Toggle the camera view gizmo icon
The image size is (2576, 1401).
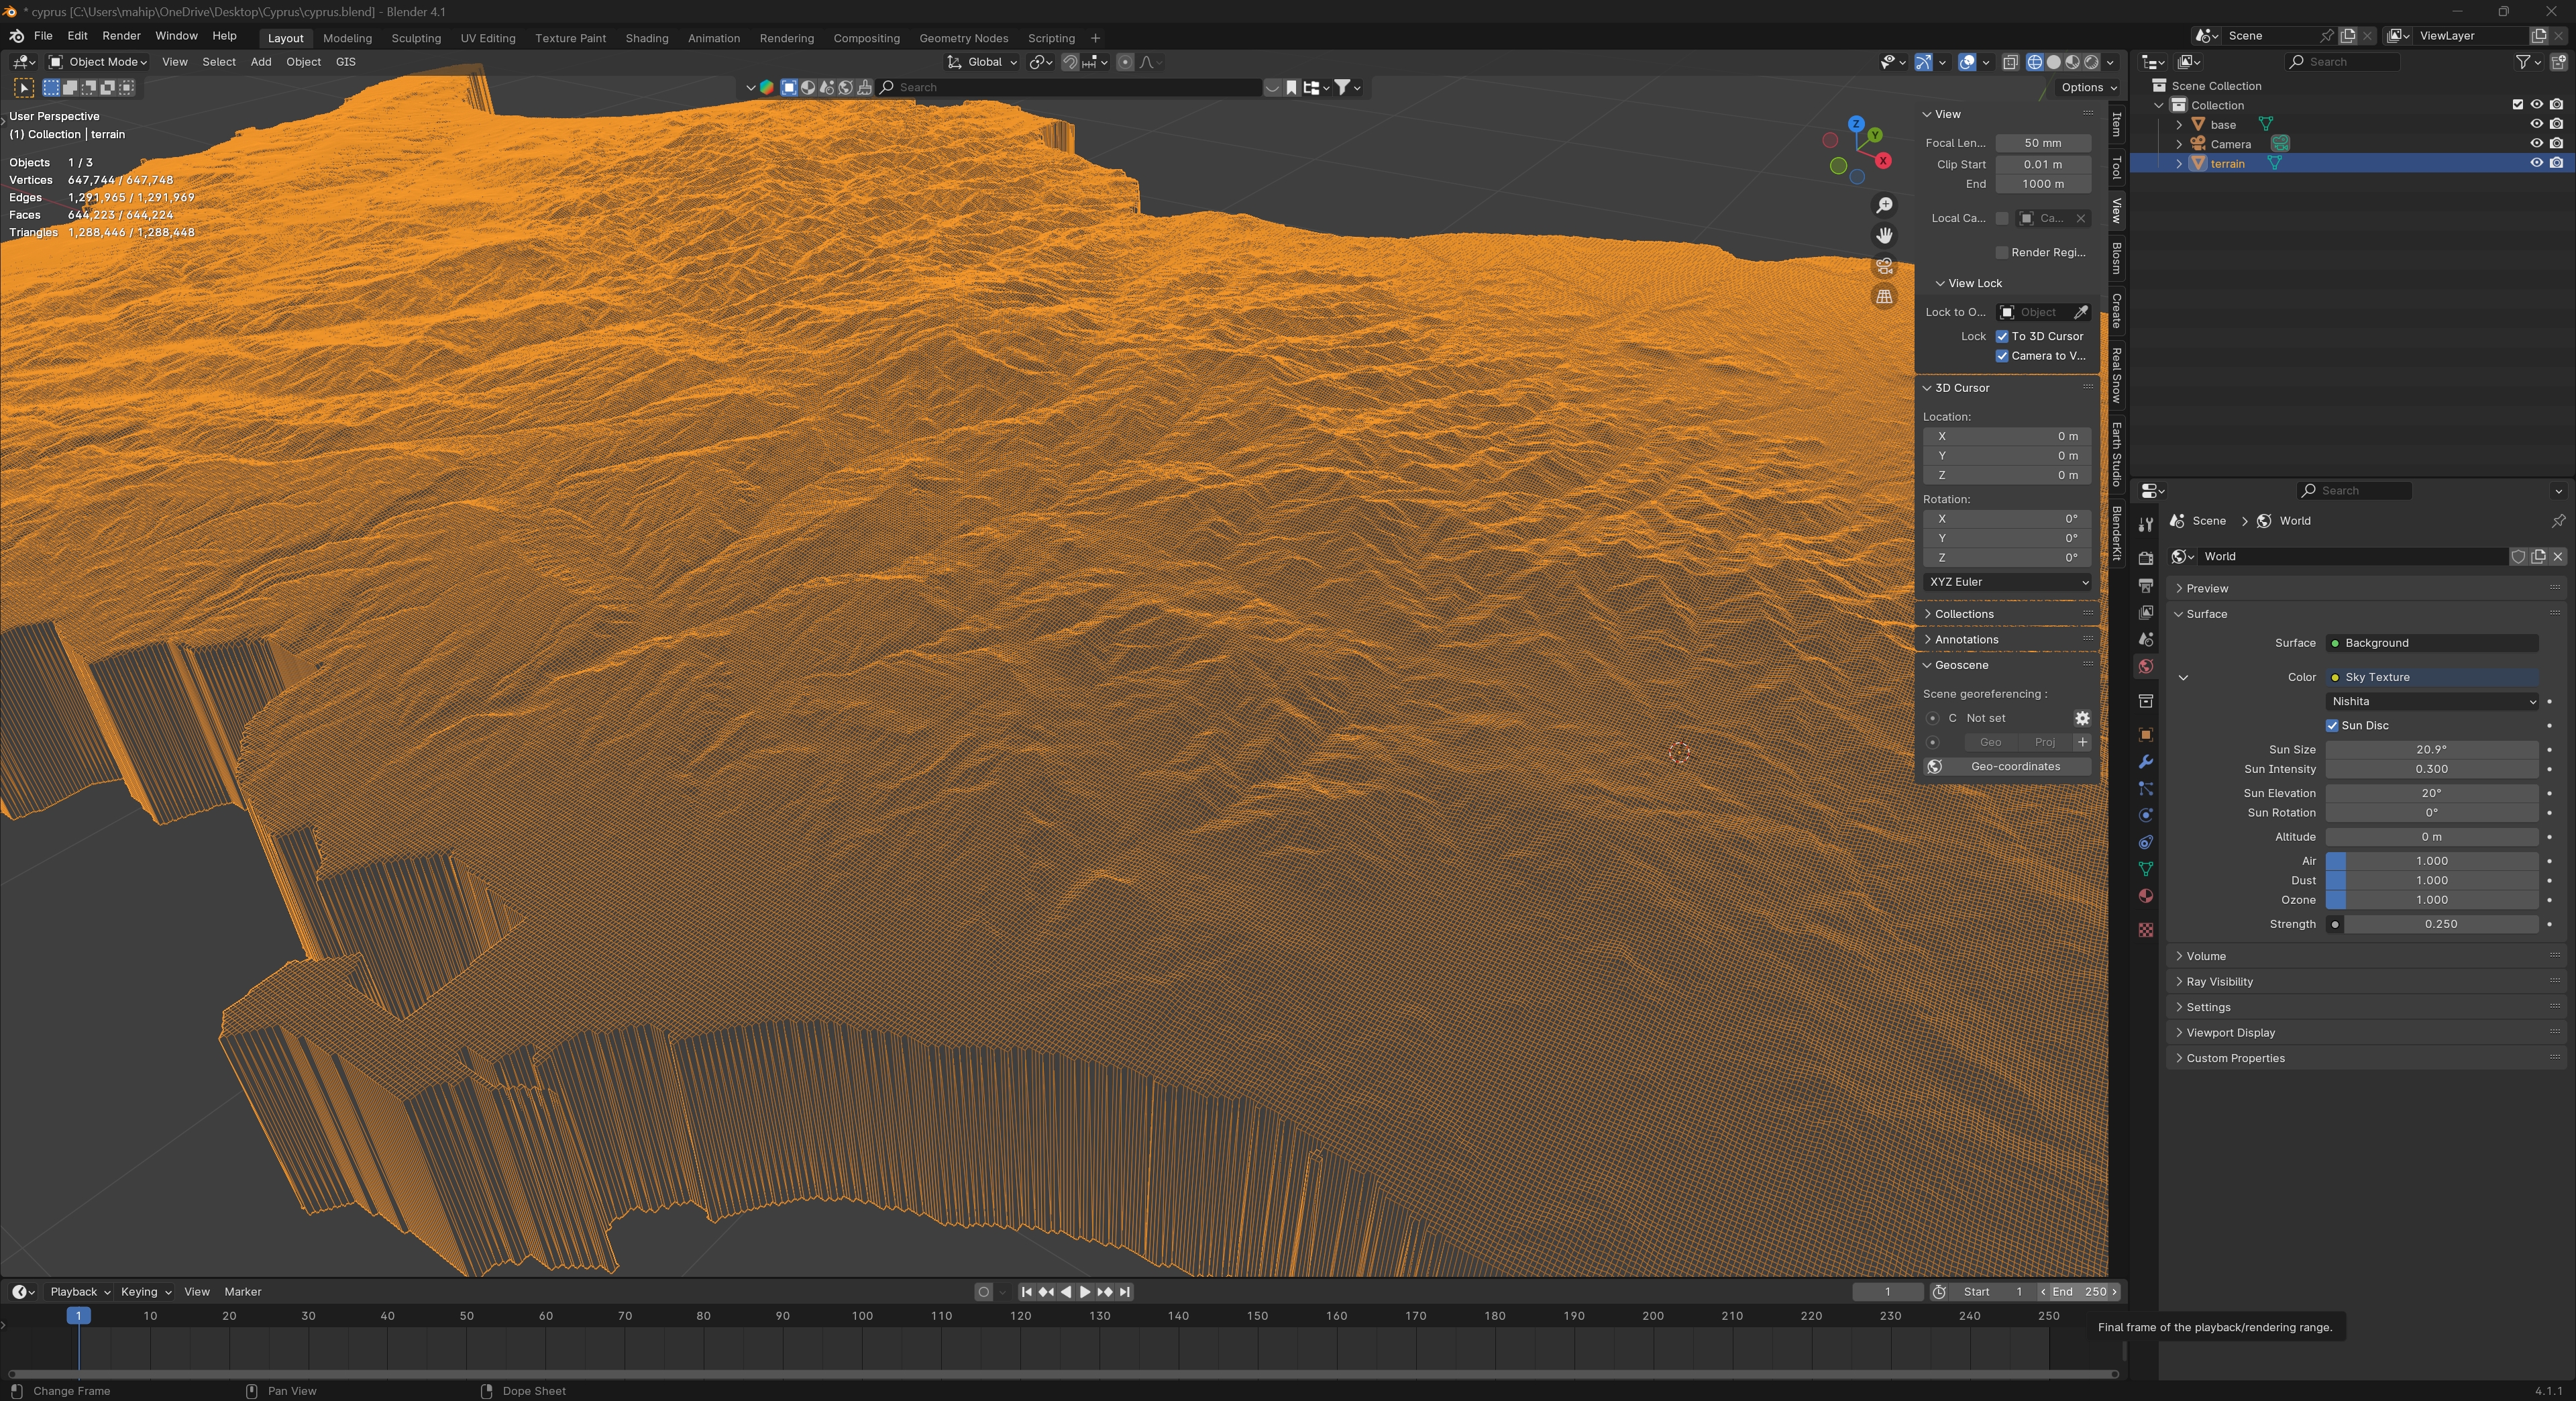click(x=1884, y=266)
